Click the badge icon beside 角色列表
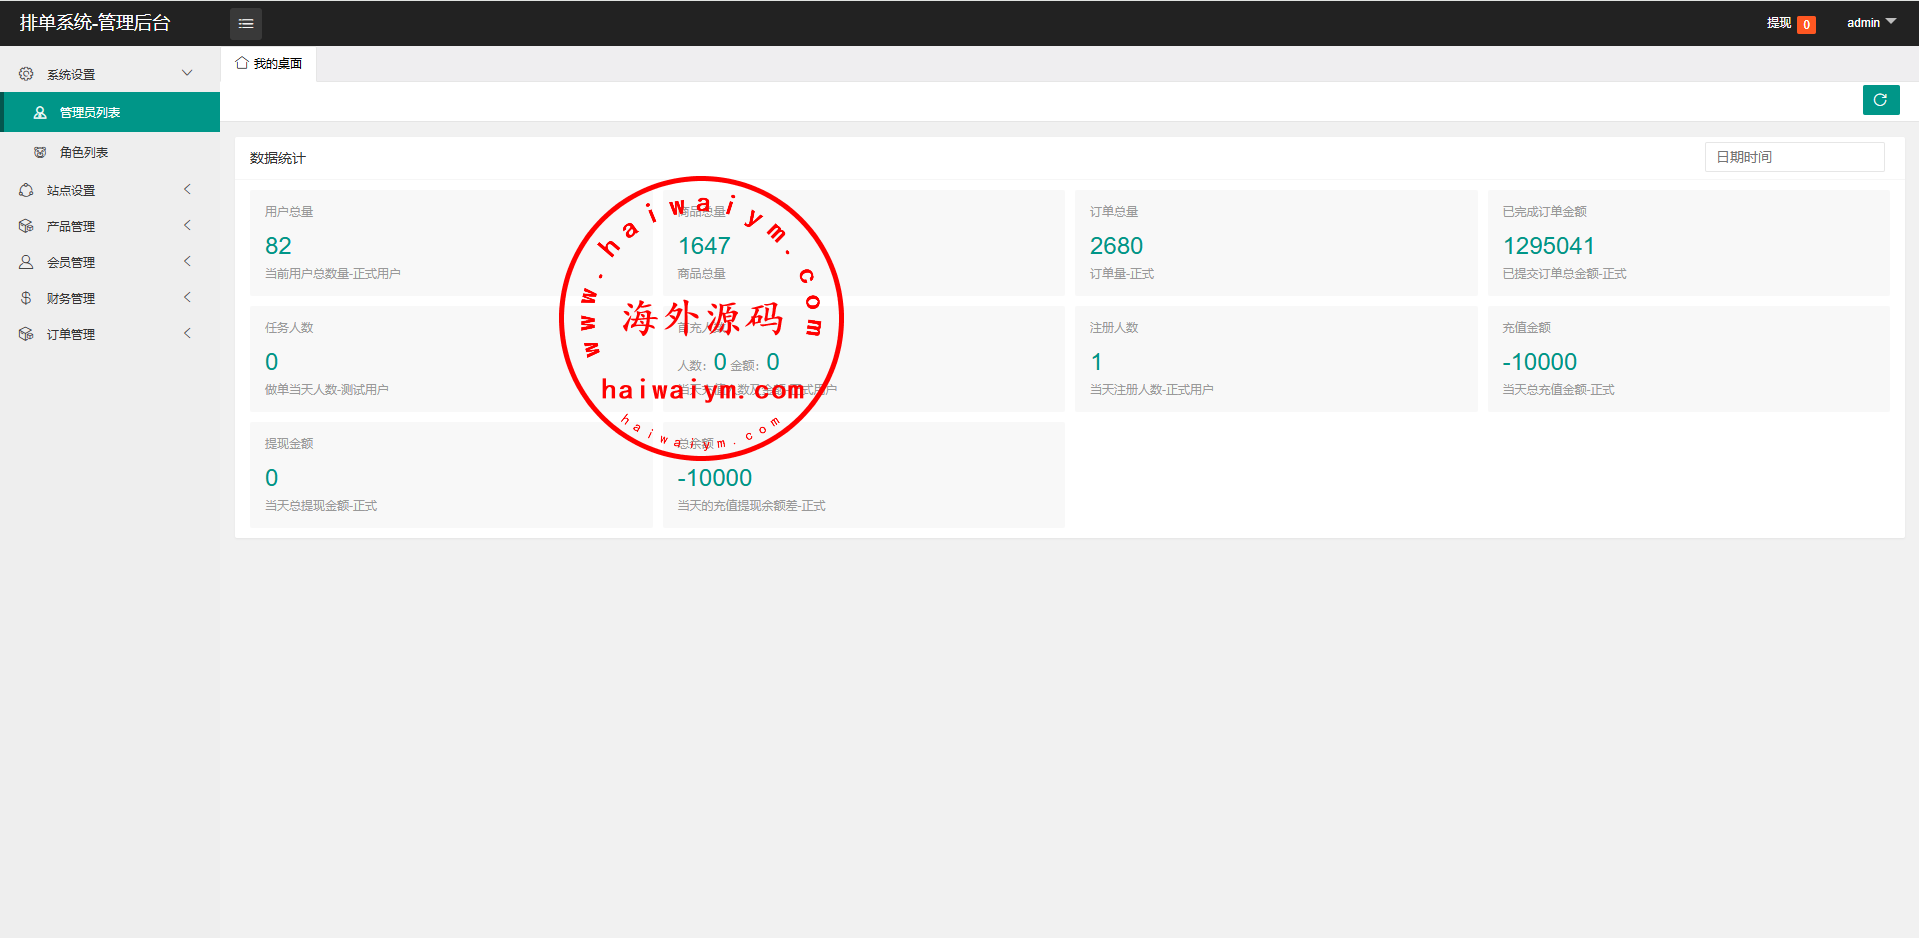This screenshot has width=1919, height=938. (40, 153)
